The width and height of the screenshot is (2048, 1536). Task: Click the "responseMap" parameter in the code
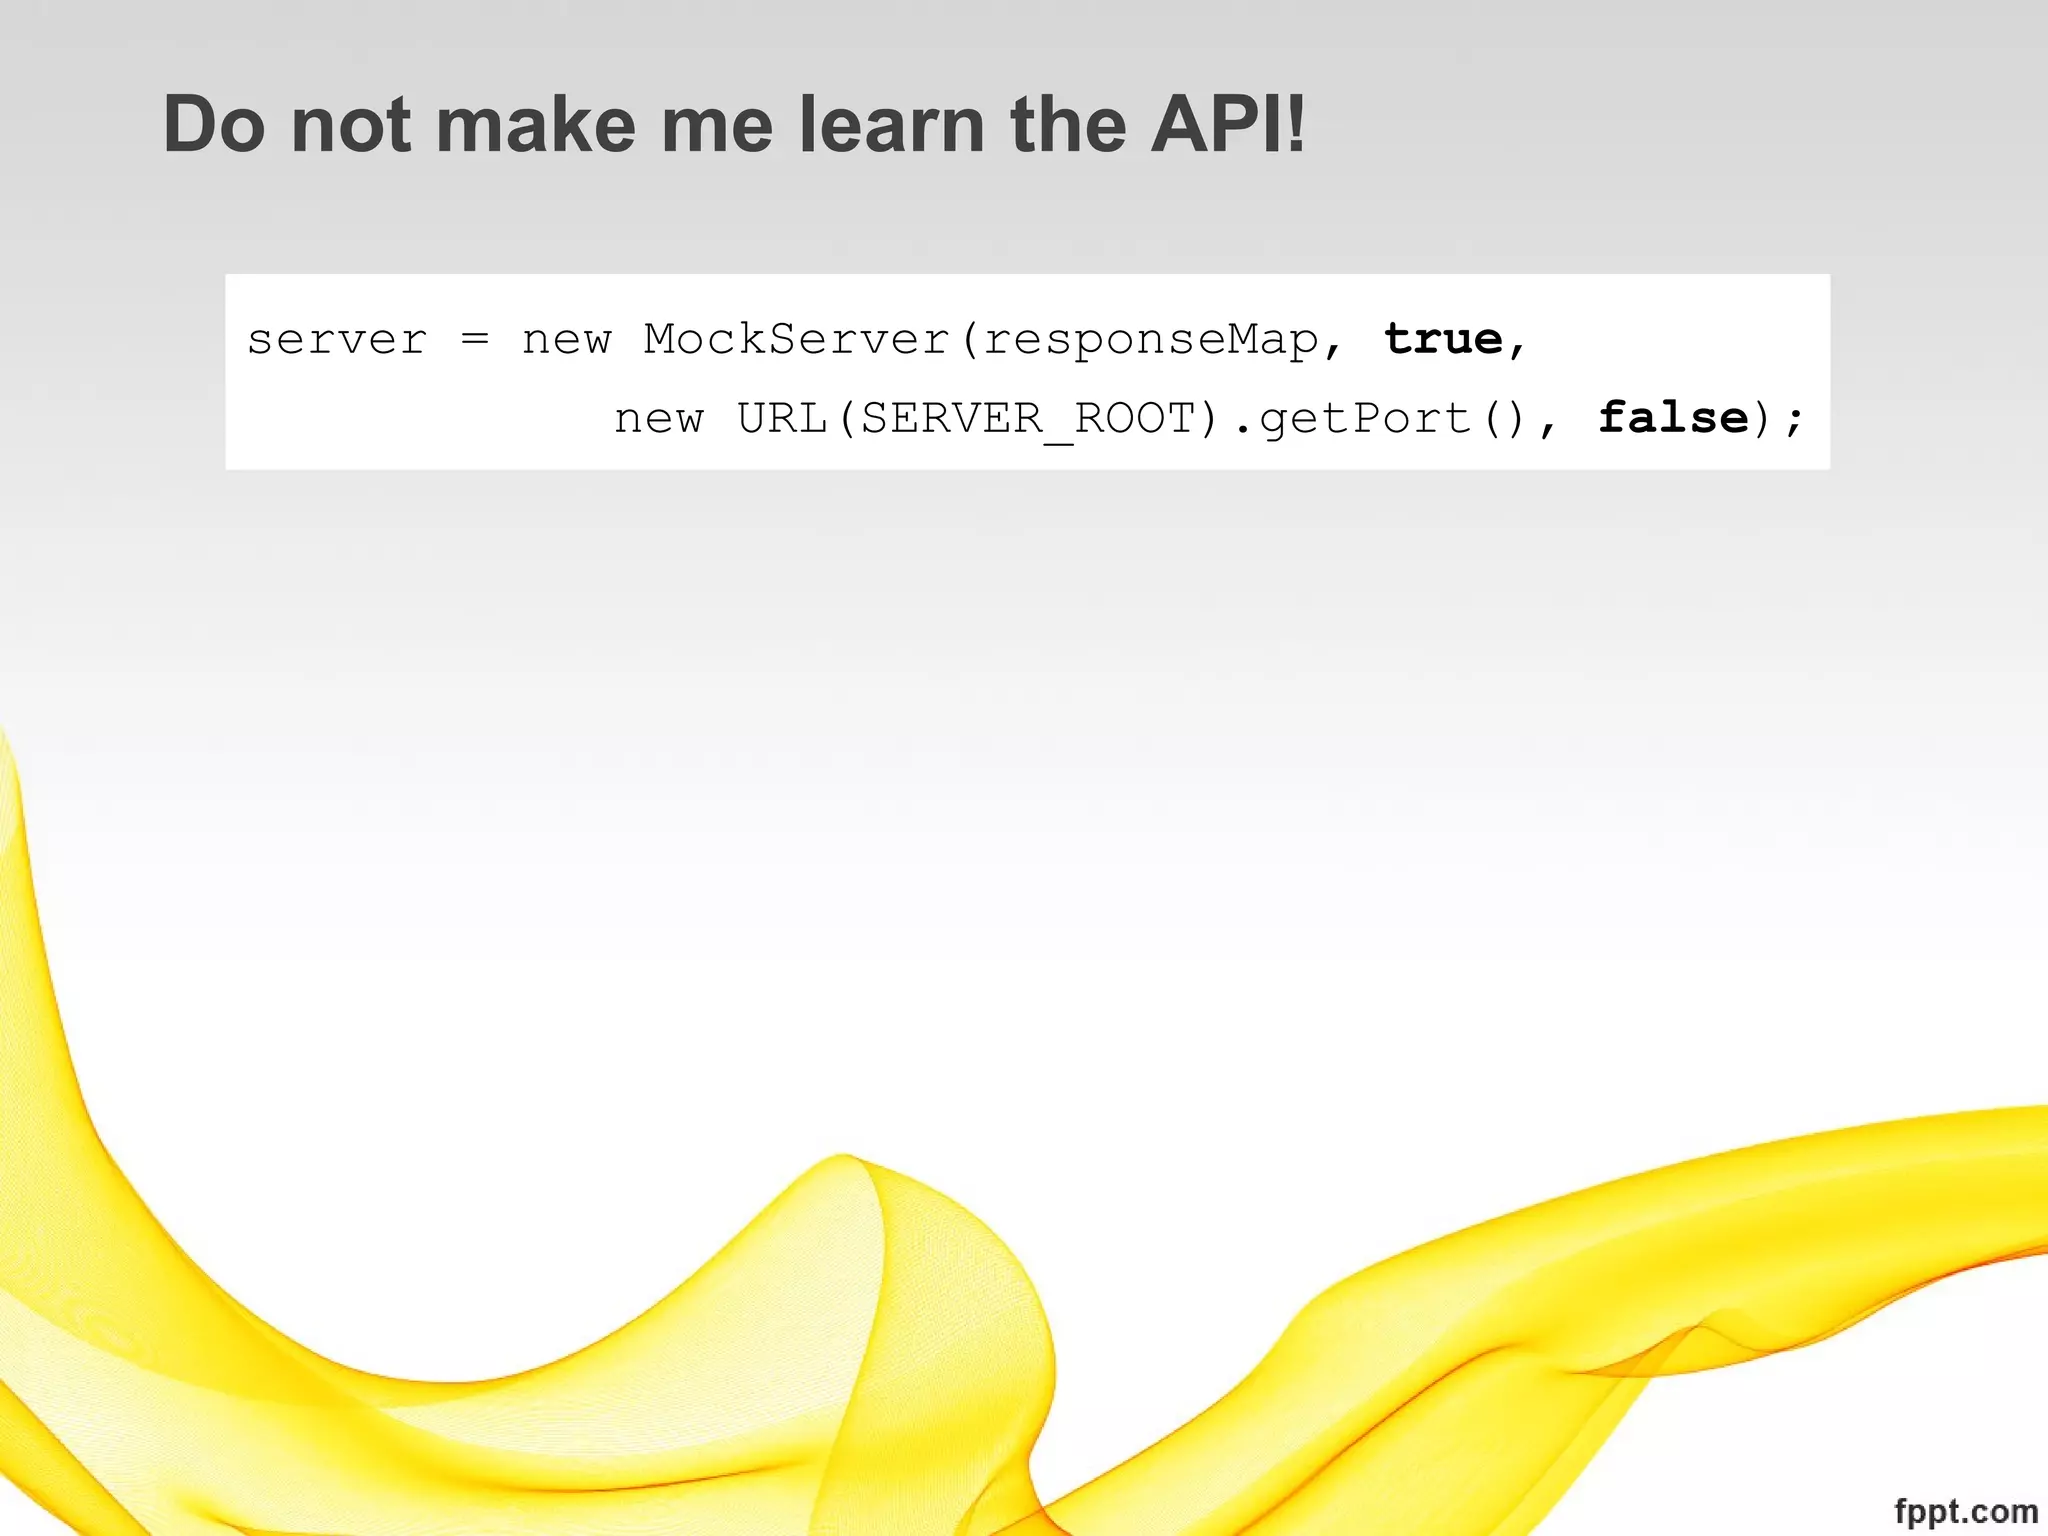(1151, 342)
